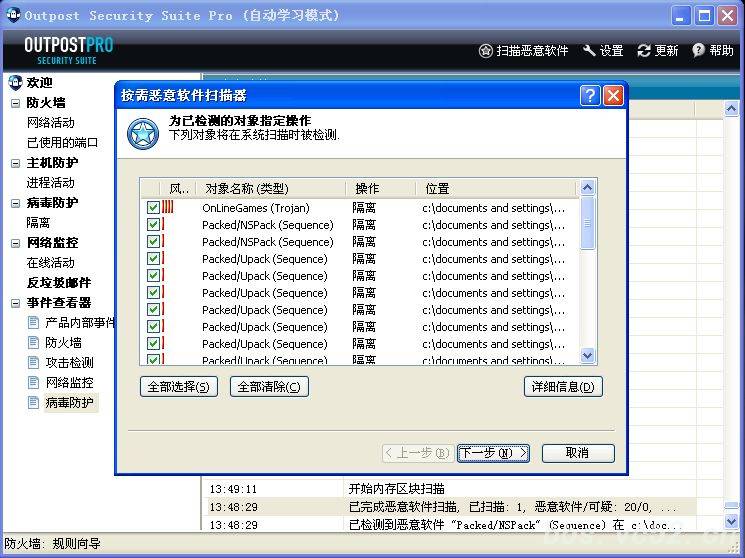Viewport: 745px width, 558px height.
Task: Select 在线活动 in the sidebar
Action: coord(51,262)
